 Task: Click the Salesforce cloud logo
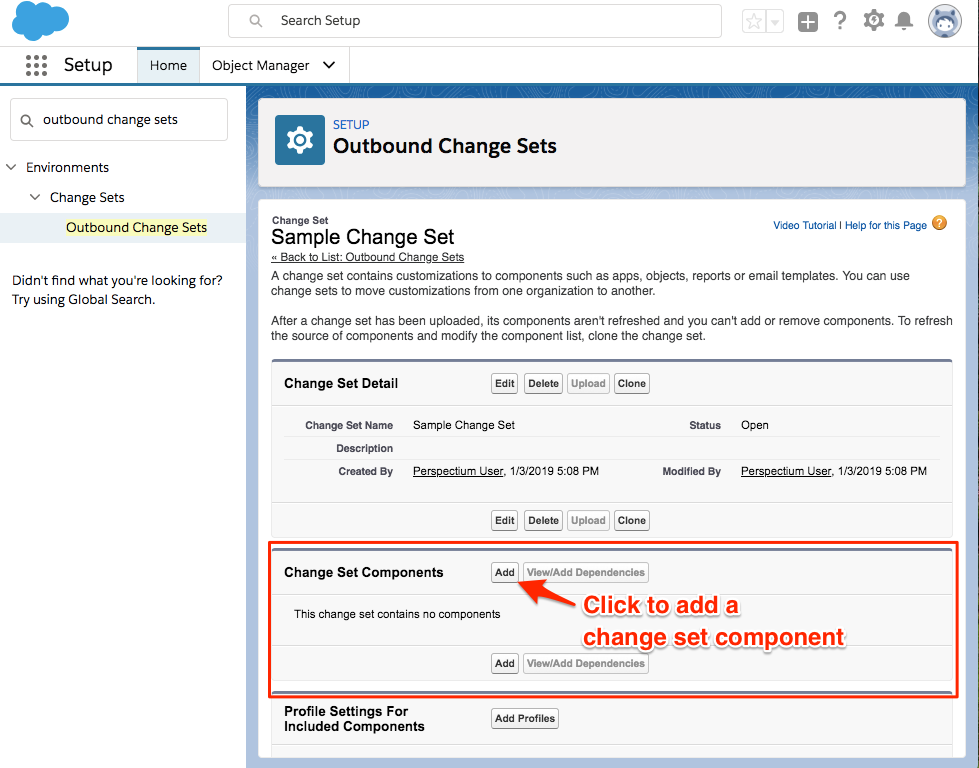point(41,21)
